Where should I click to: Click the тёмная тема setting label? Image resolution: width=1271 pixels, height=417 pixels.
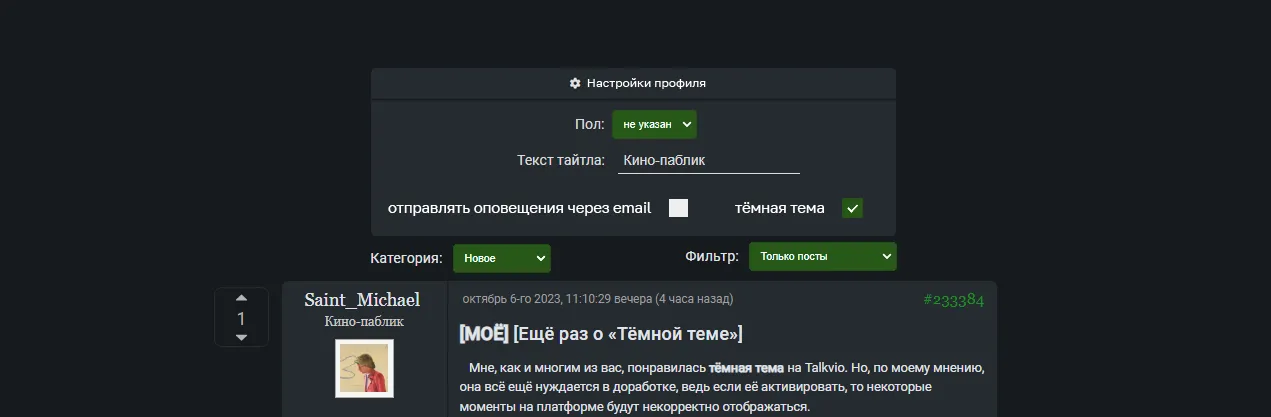tap(780, 208)
